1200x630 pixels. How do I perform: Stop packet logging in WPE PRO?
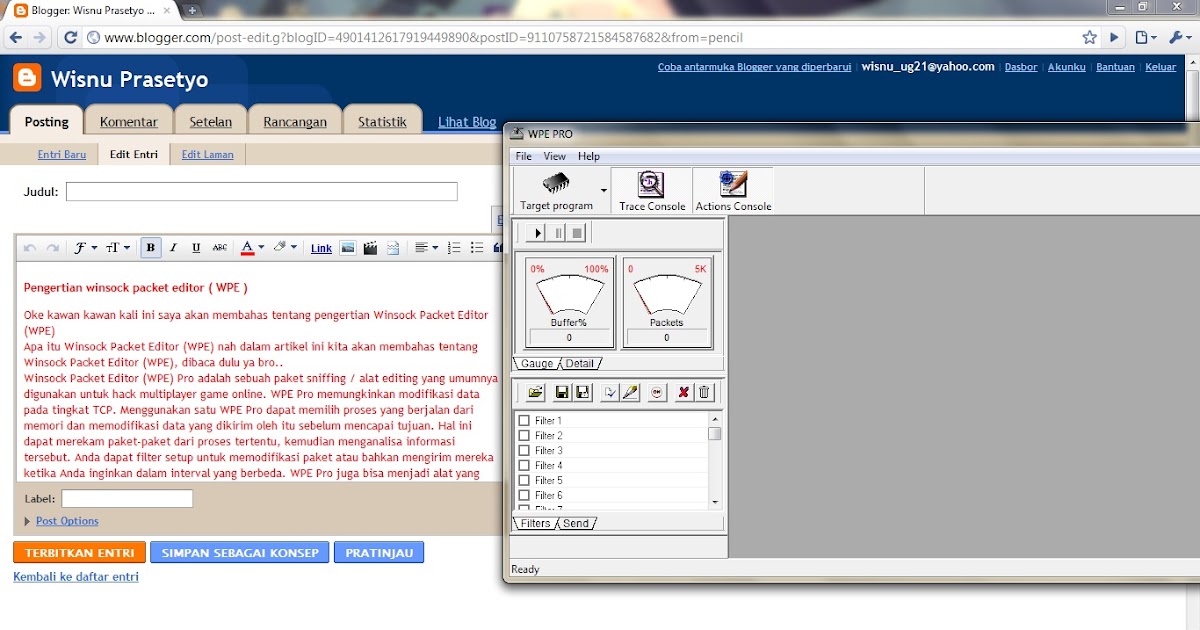tap(576, 232)
